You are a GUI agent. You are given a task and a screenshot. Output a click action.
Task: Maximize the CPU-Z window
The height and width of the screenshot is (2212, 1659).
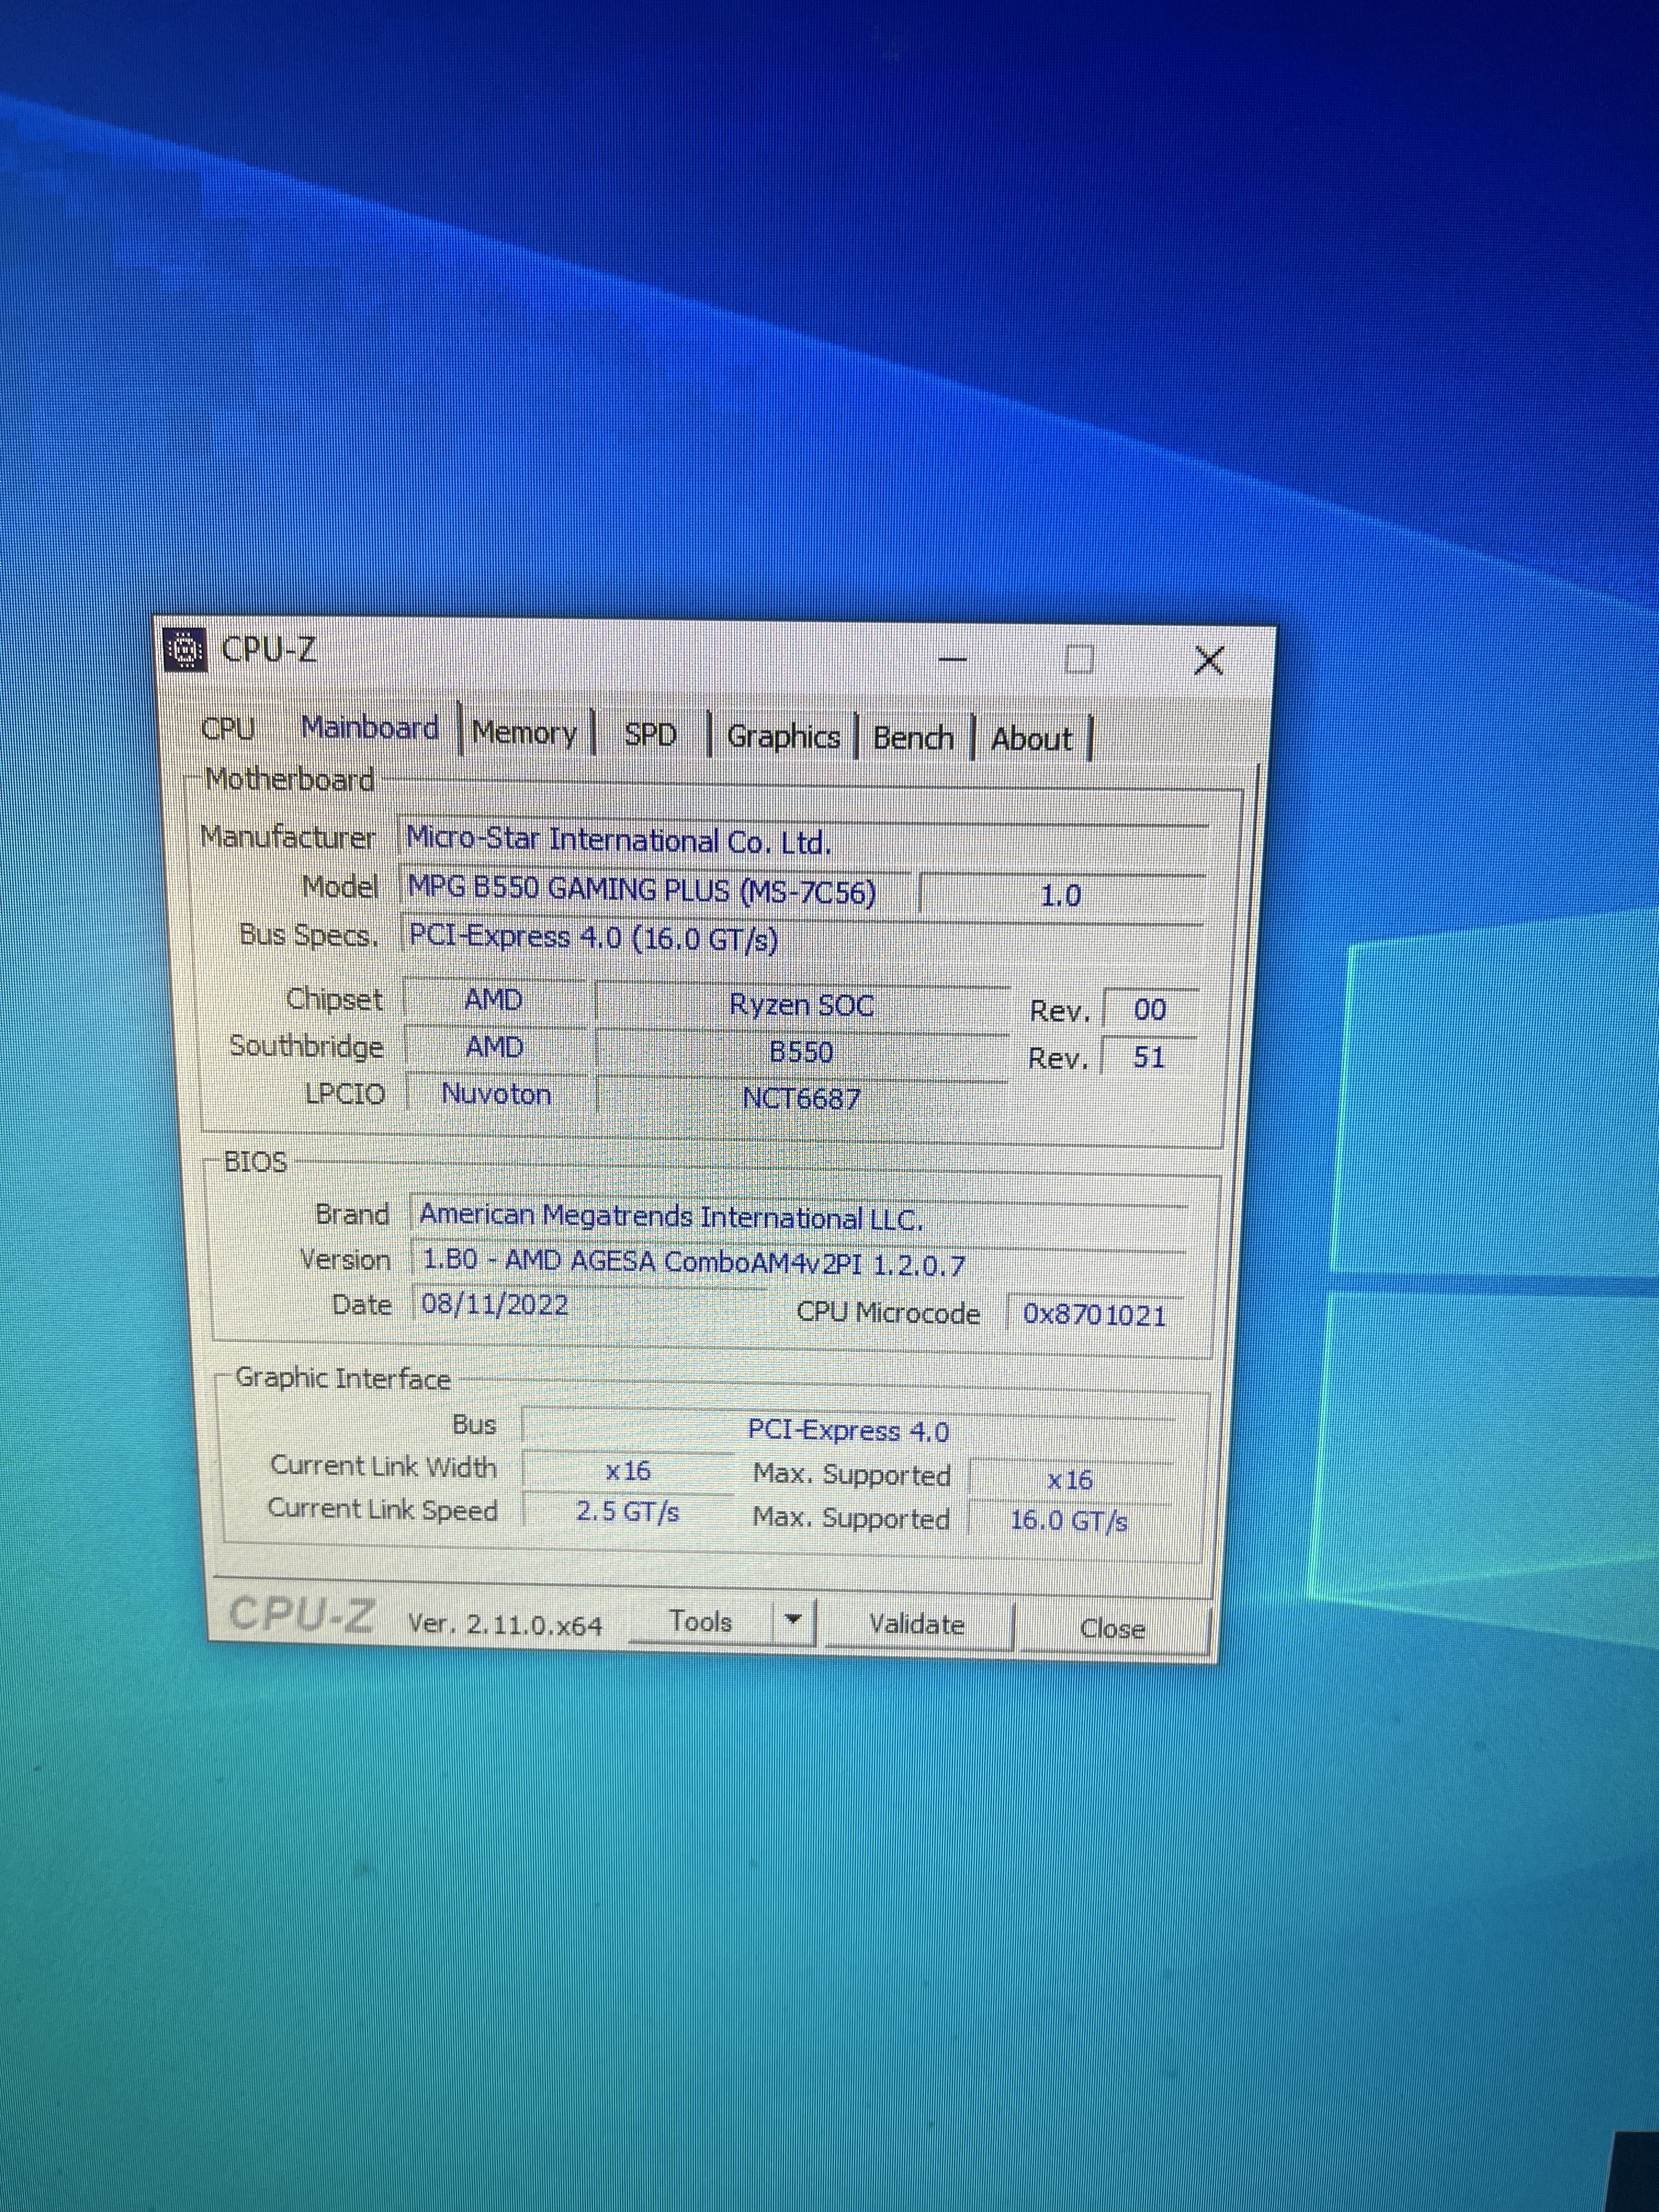point(1079,659)
